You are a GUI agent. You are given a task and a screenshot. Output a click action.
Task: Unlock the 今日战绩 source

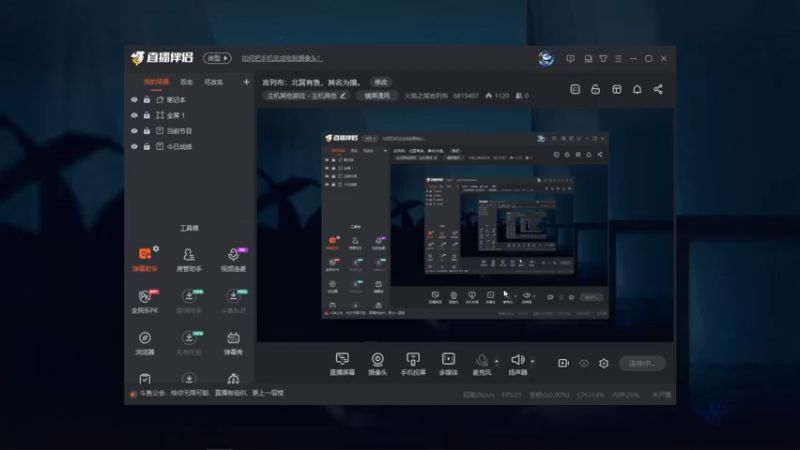click(147, 146)
